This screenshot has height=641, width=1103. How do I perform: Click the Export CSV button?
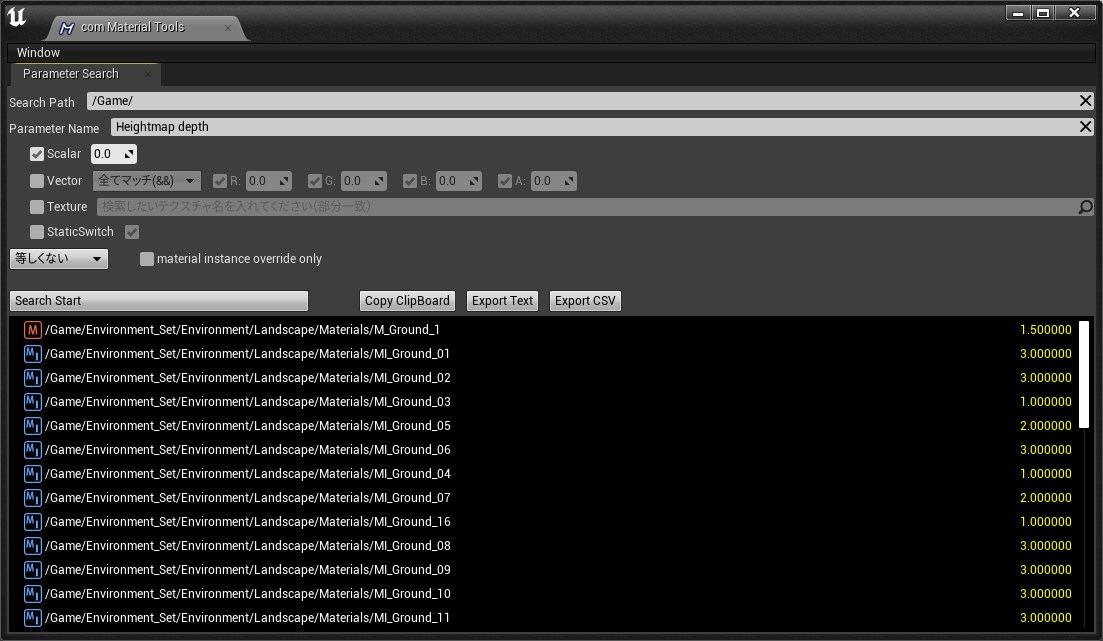tap(585, 301)
